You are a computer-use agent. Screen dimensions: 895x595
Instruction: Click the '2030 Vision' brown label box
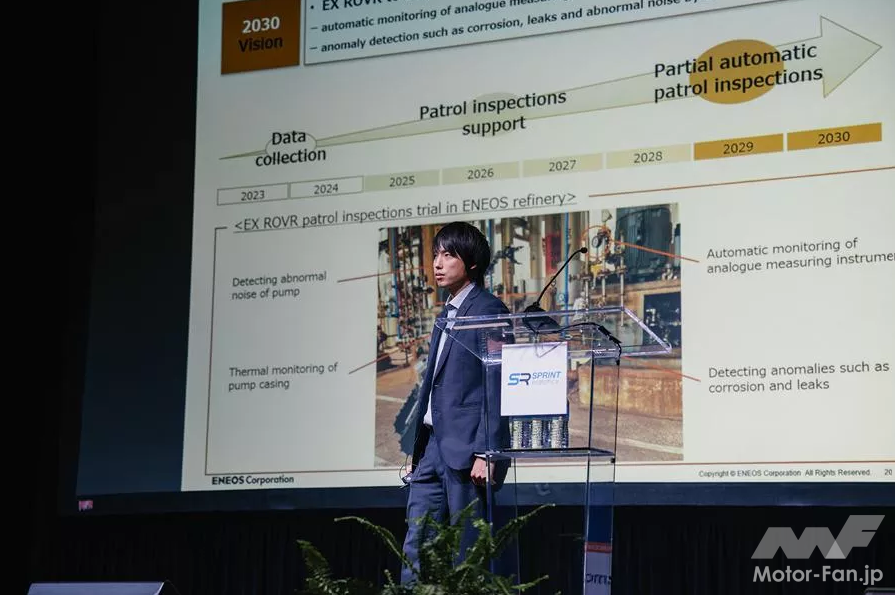[x=260, y=34]
